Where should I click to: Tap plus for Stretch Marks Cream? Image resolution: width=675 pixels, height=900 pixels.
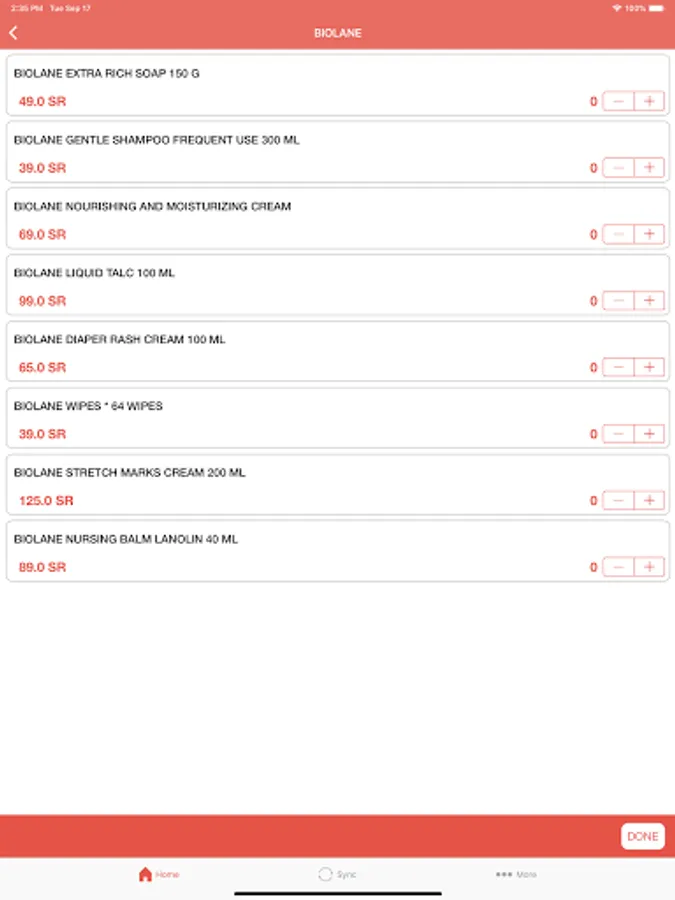pyautogui.click(x=649, y=501)
